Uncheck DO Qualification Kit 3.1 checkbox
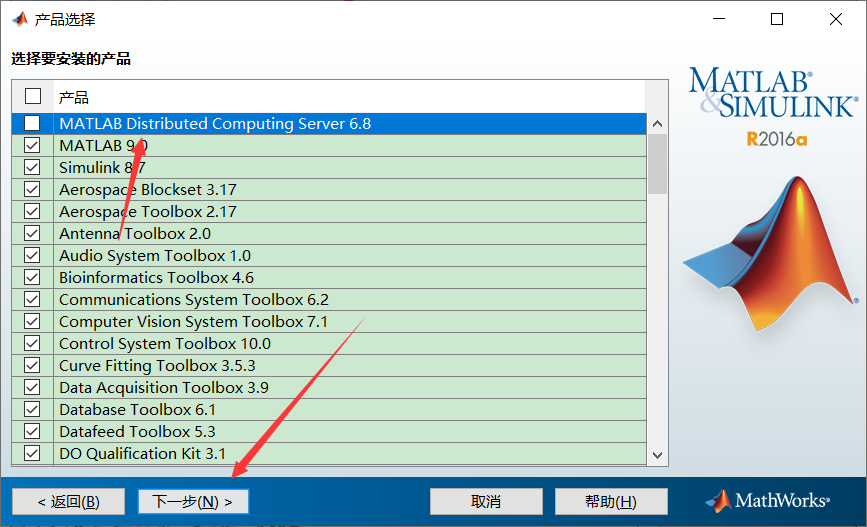 pos(32,453)
